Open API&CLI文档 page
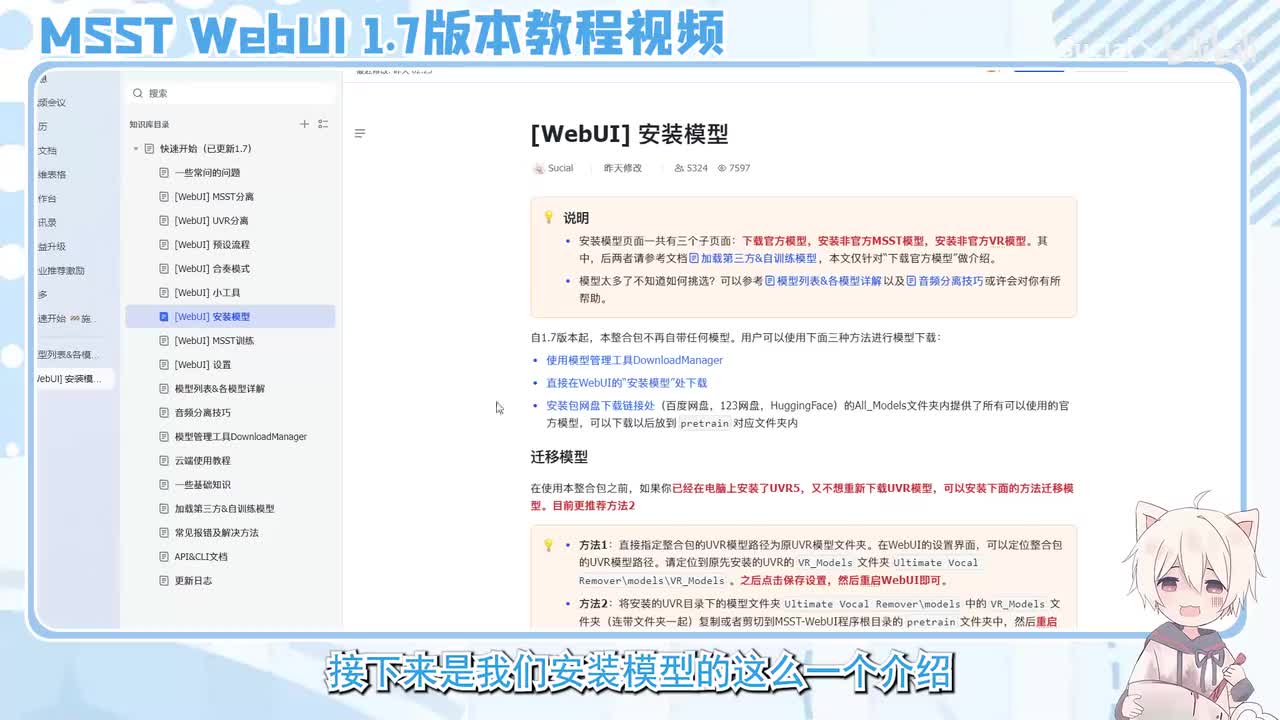Screen dimensions: 1280x720 (201, 557)
